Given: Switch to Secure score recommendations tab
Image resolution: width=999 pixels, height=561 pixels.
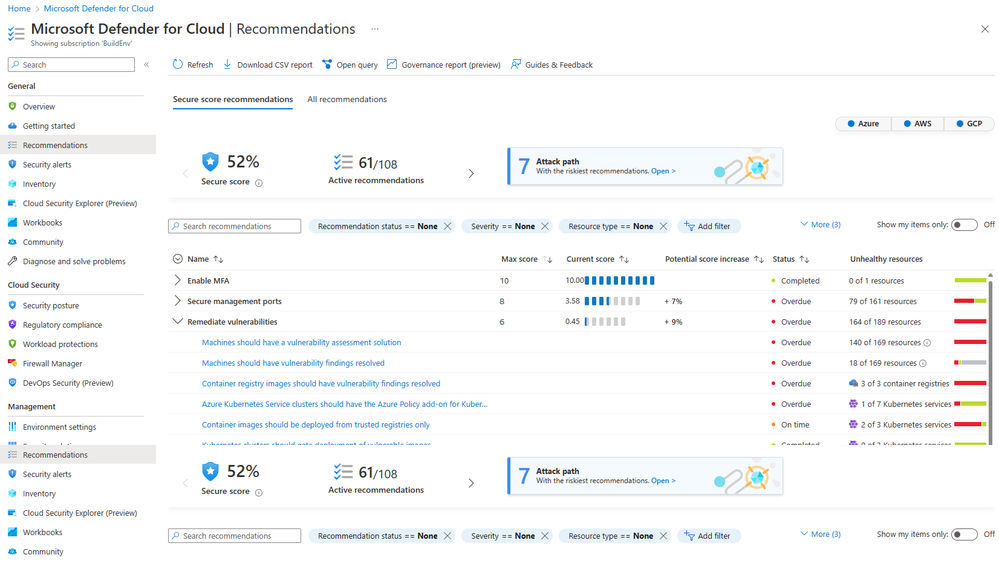Looking at the screenshot, I should 233,99.
